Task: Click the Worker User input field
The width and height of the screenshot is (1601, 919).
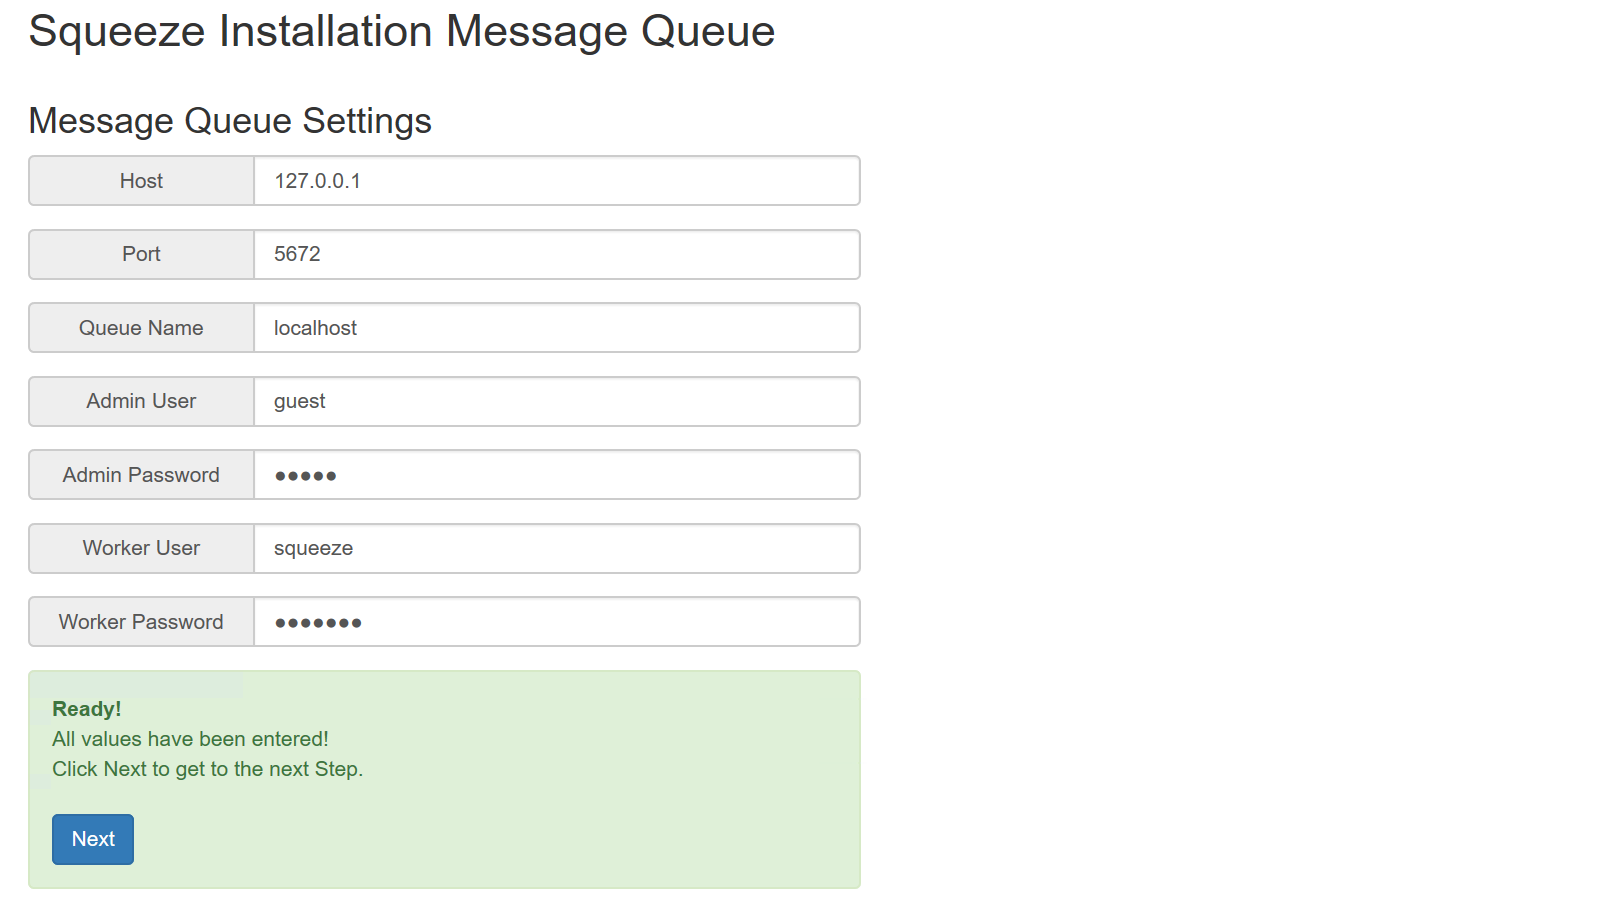Action: pyautogui.click(x=556, y=549)
